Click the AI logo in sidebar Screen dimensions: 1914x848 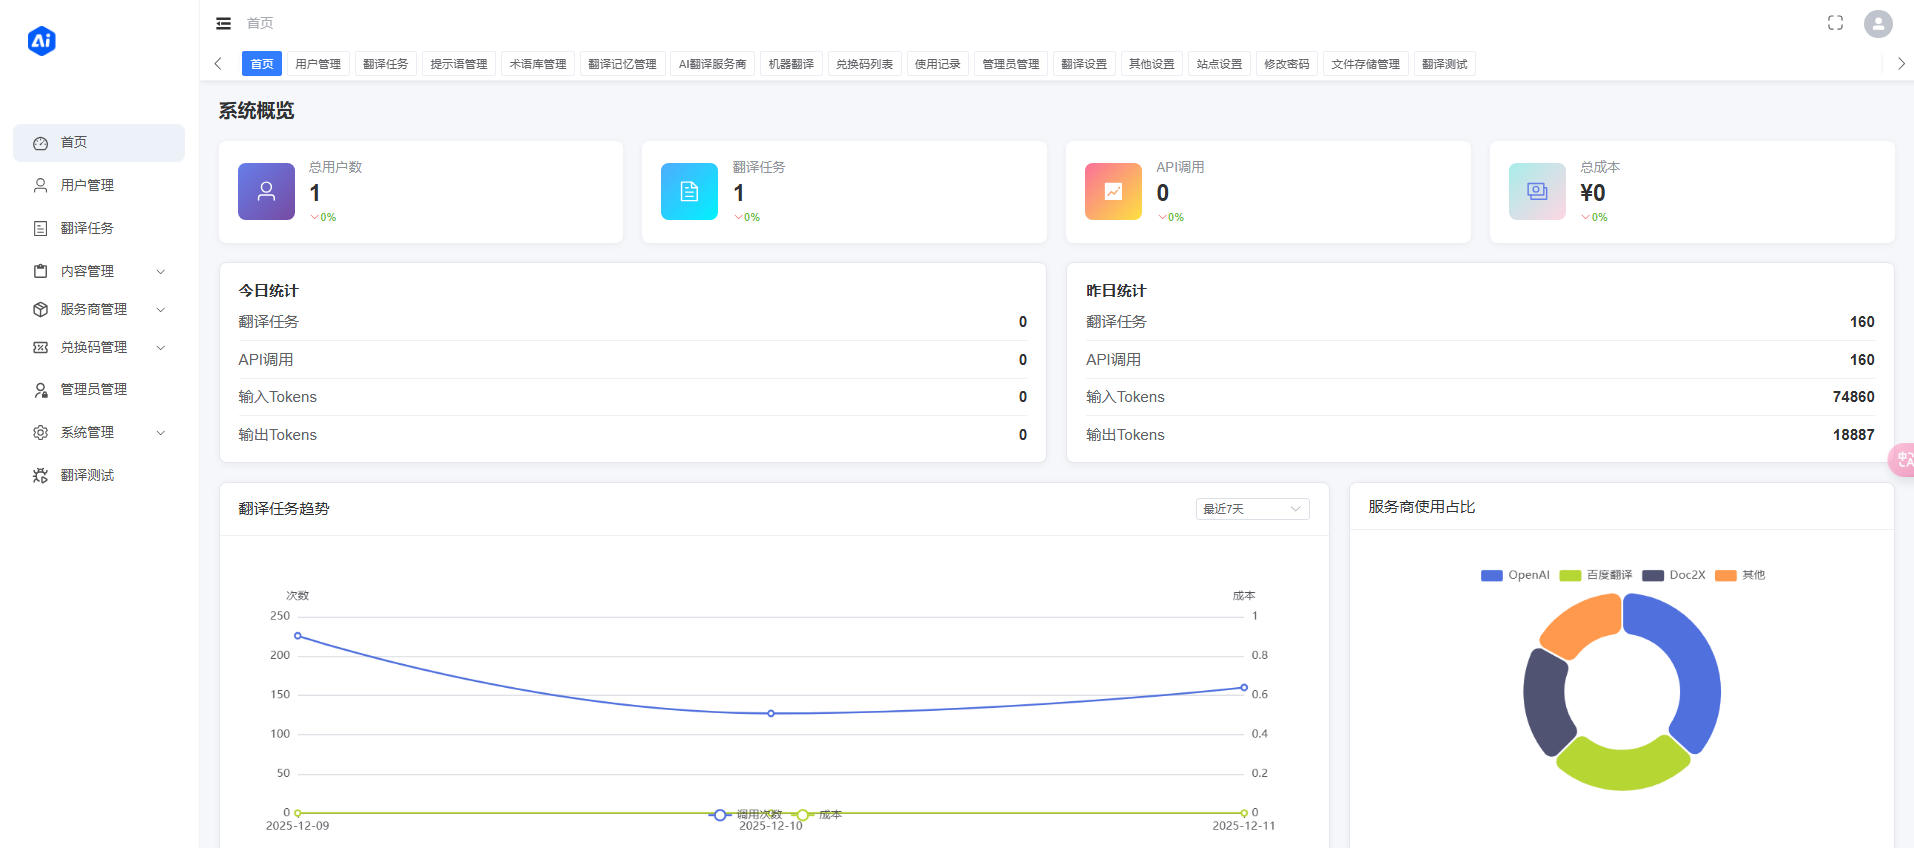point(42,41)
